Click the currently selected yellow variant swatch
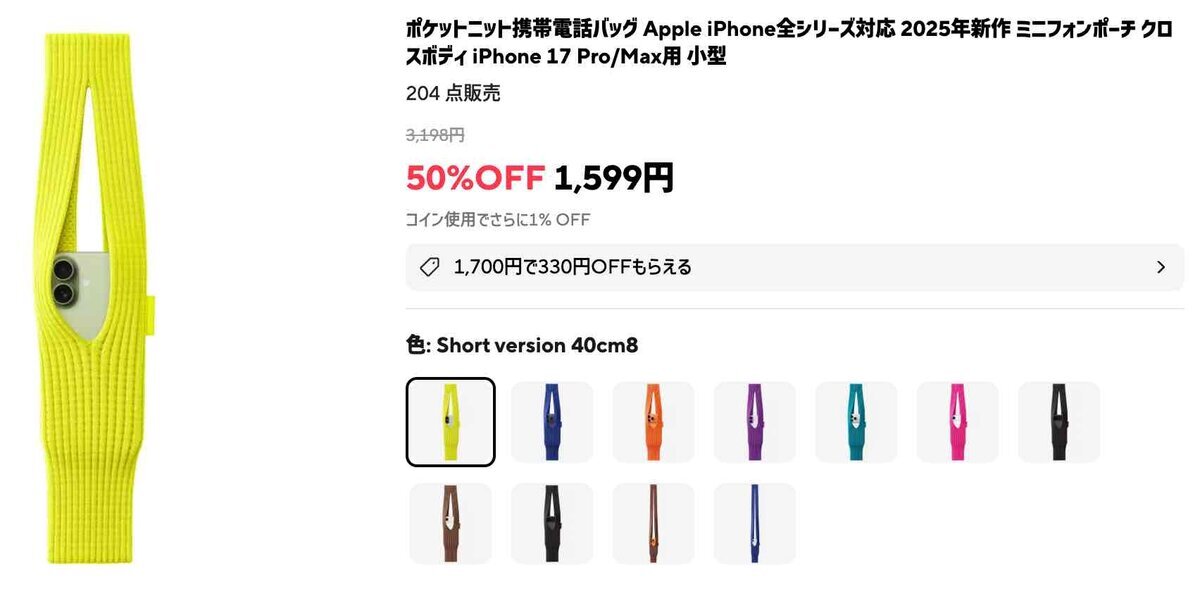The image size is (1200, 599). tap(452, 420)
